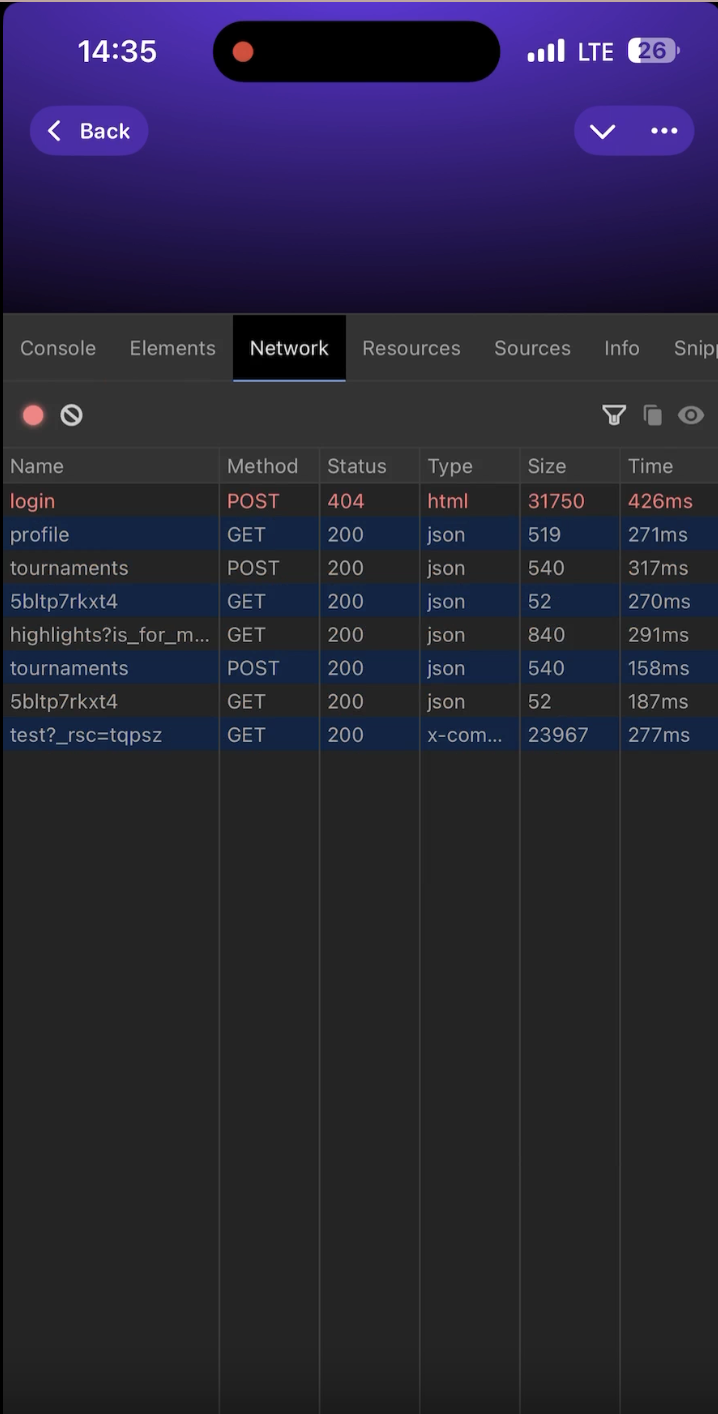Toggle the red network recording button
The width and height of the screenshot is (718, 1414).
[33, 415]
